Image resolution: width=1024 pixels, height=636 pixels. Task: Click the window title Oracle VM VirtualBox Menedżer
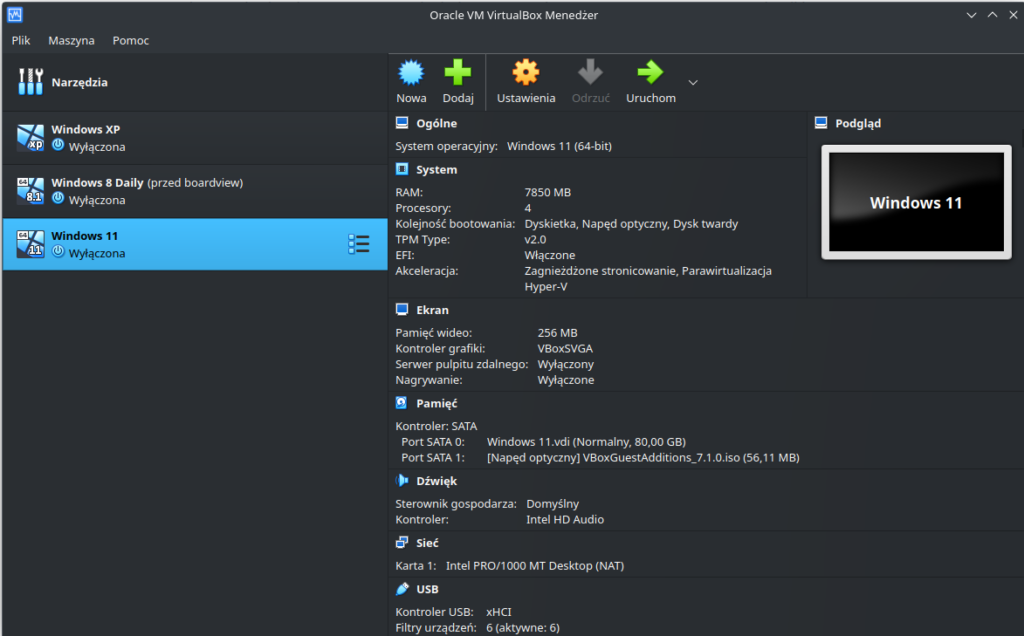[513, 15]
